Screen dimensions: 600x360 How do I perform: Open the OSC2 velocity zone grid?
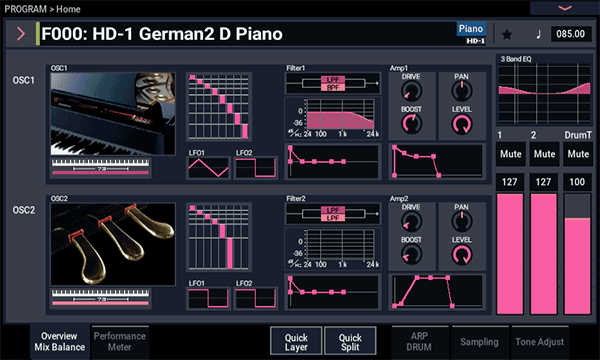219,237
